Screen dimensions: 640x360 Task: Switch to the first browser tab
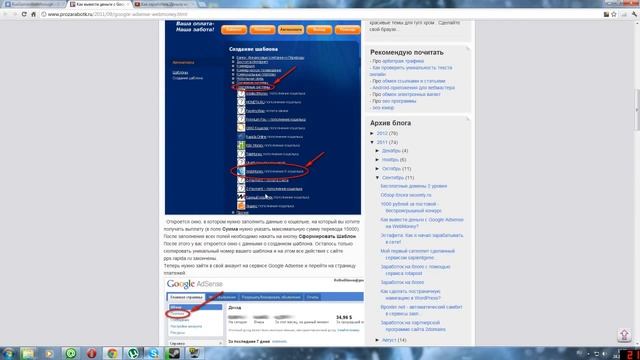pos(33,4)
